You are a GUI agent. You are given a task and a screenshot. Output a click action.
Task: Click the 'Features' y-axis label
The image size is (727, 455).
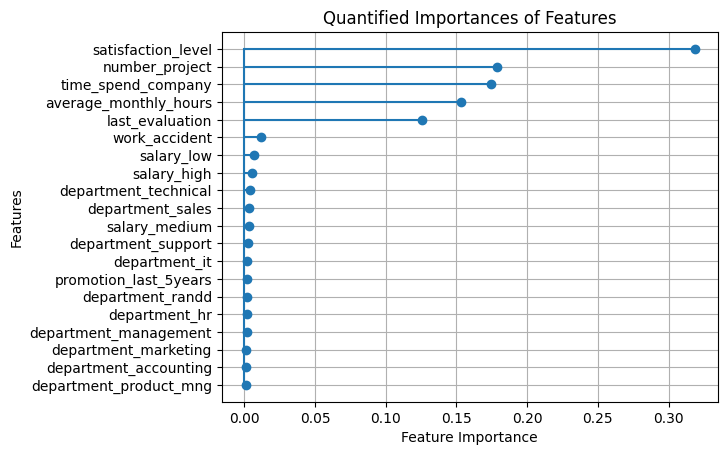click(x=17, y=217)
